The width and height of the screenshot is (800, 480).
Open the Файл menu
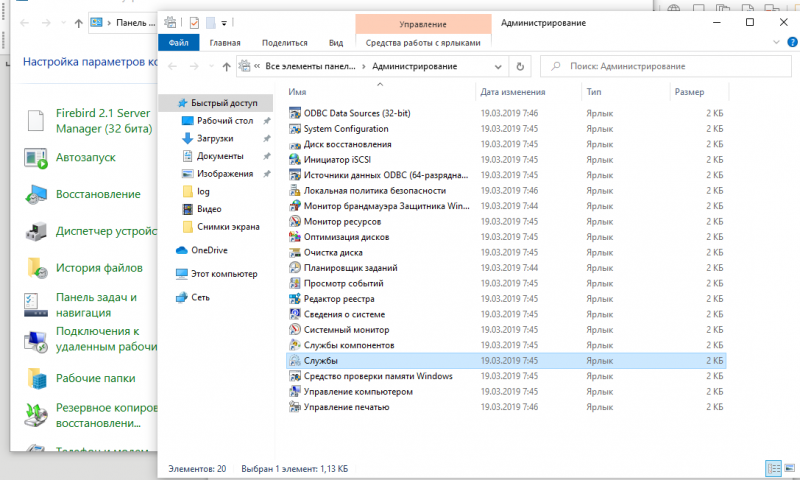[x=179, y=43]
